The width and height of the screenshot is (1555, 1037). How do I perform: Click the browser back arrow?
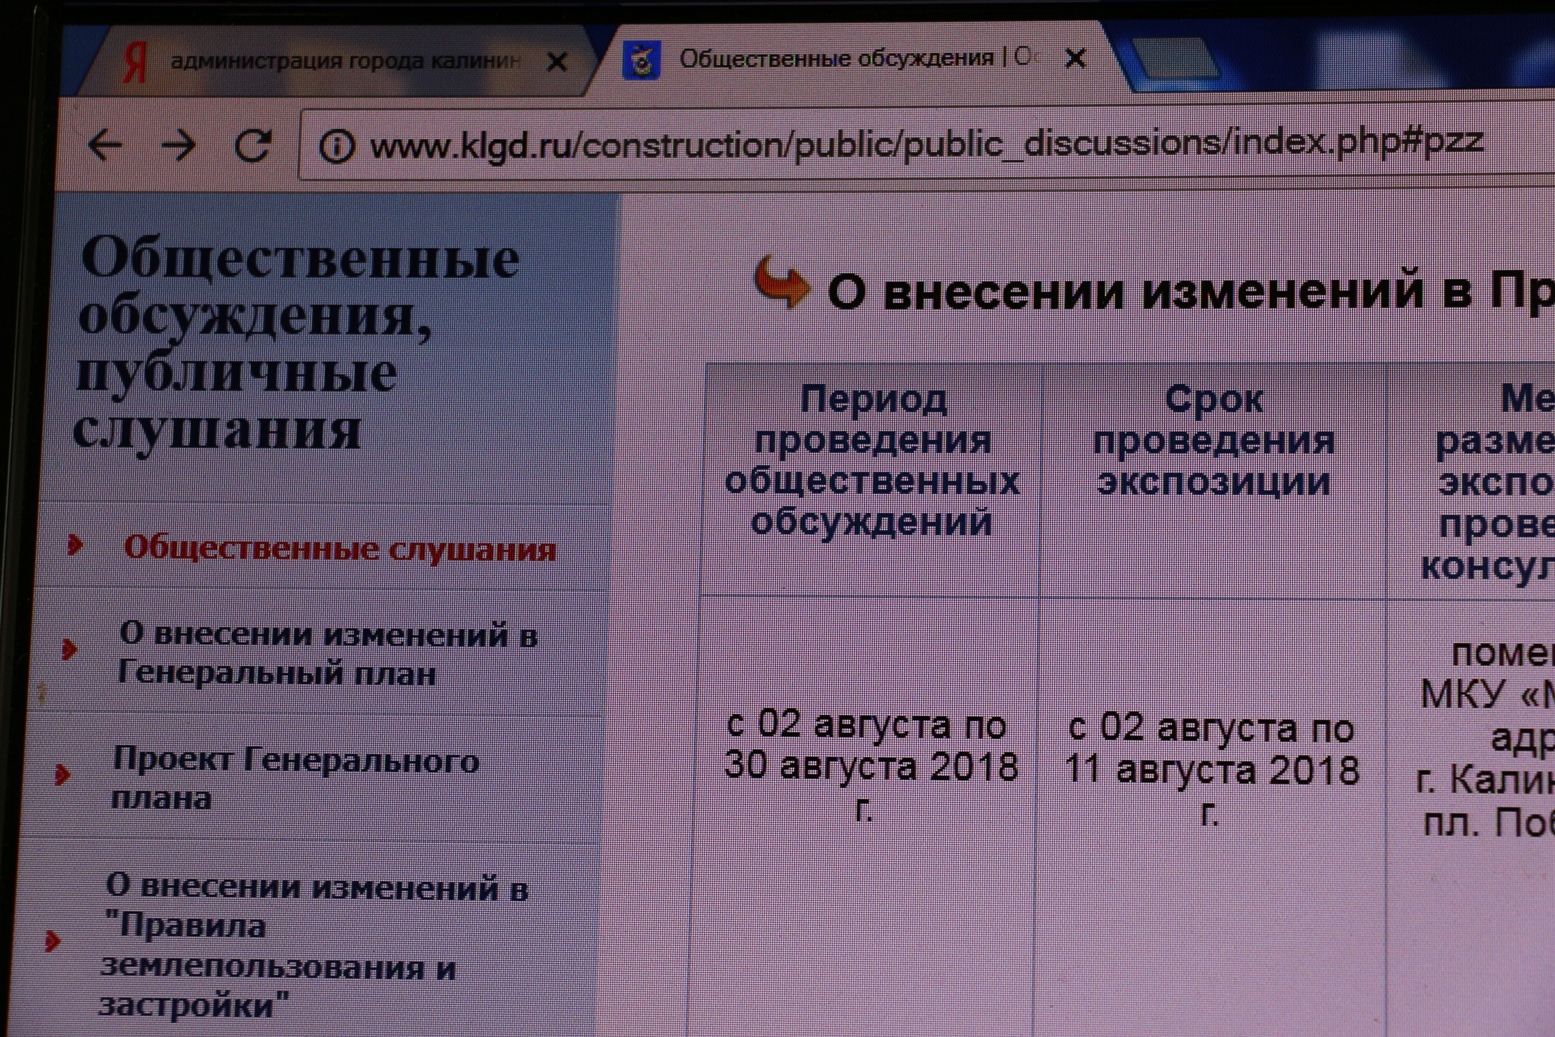tap(105, 146)
